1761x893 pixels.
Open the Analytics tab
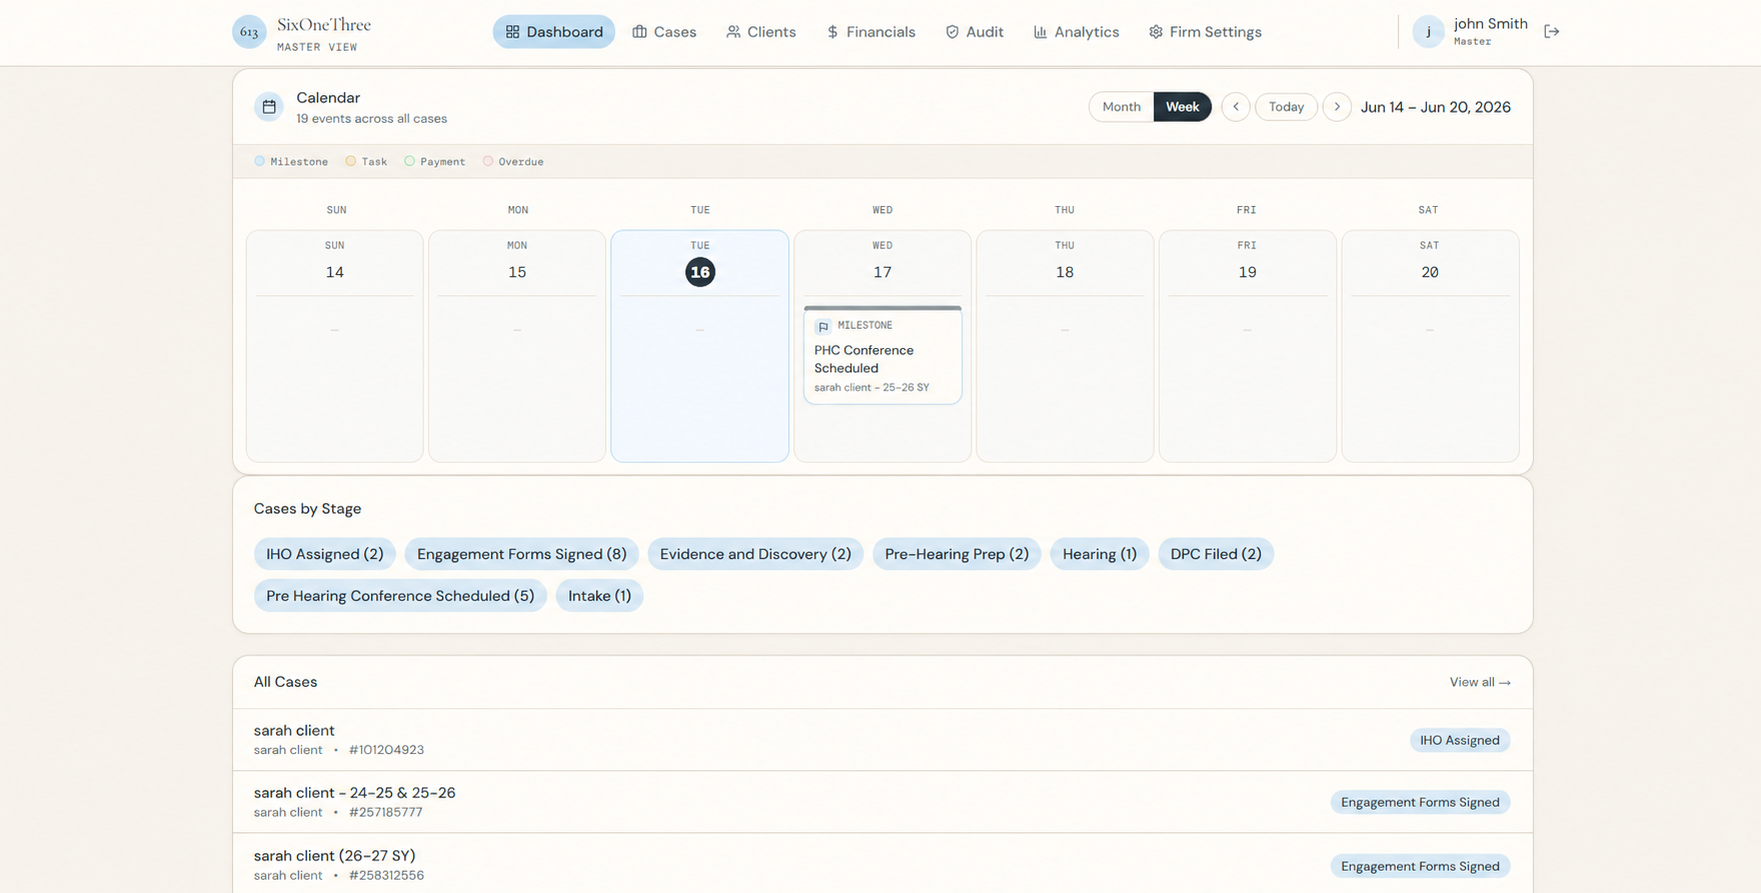(x=1076, y=32)
